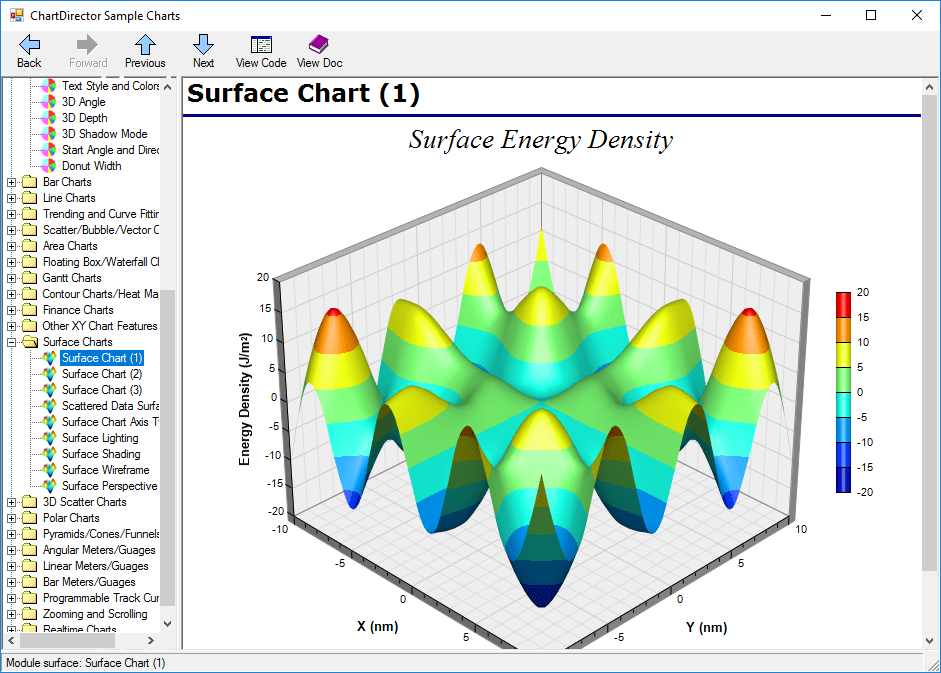Open View Doc book icon

pos(319,44)
